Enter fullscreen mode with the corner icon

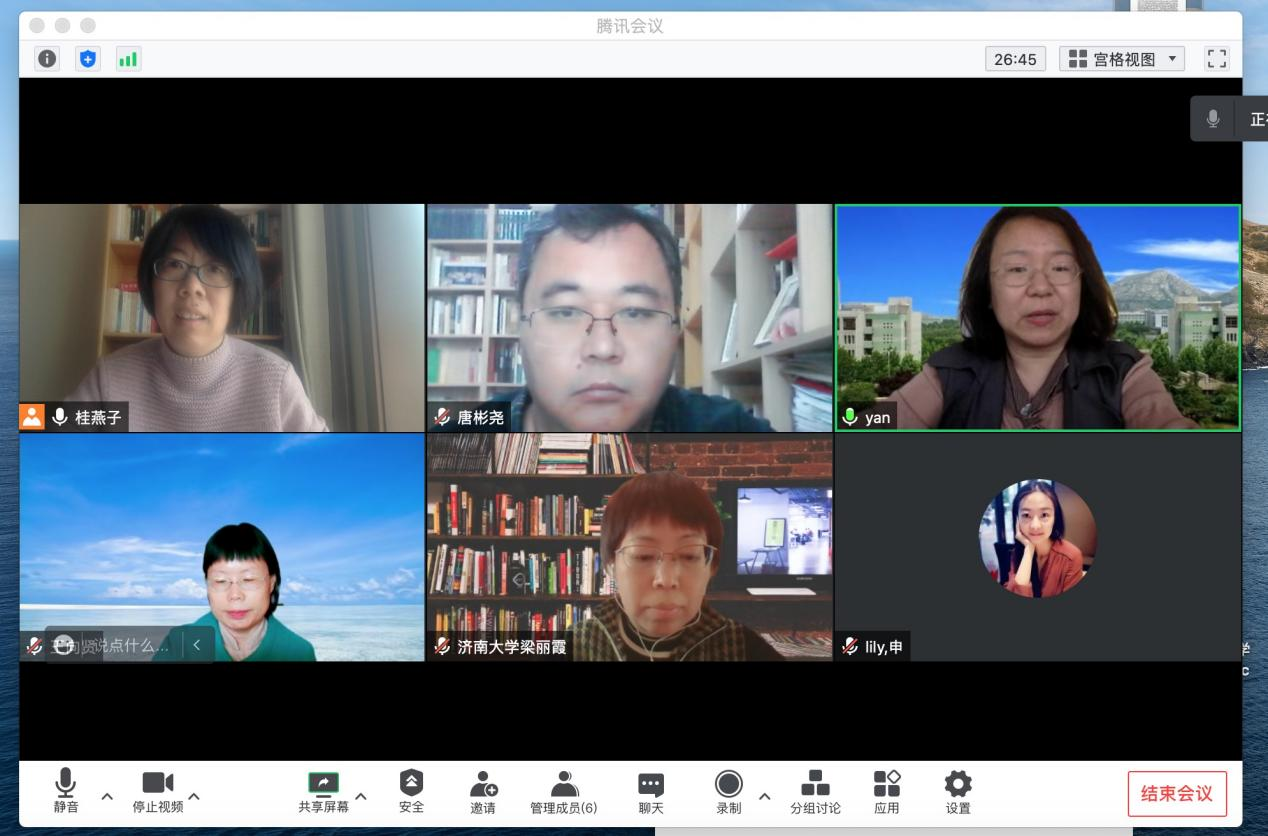pos(1216,59)
